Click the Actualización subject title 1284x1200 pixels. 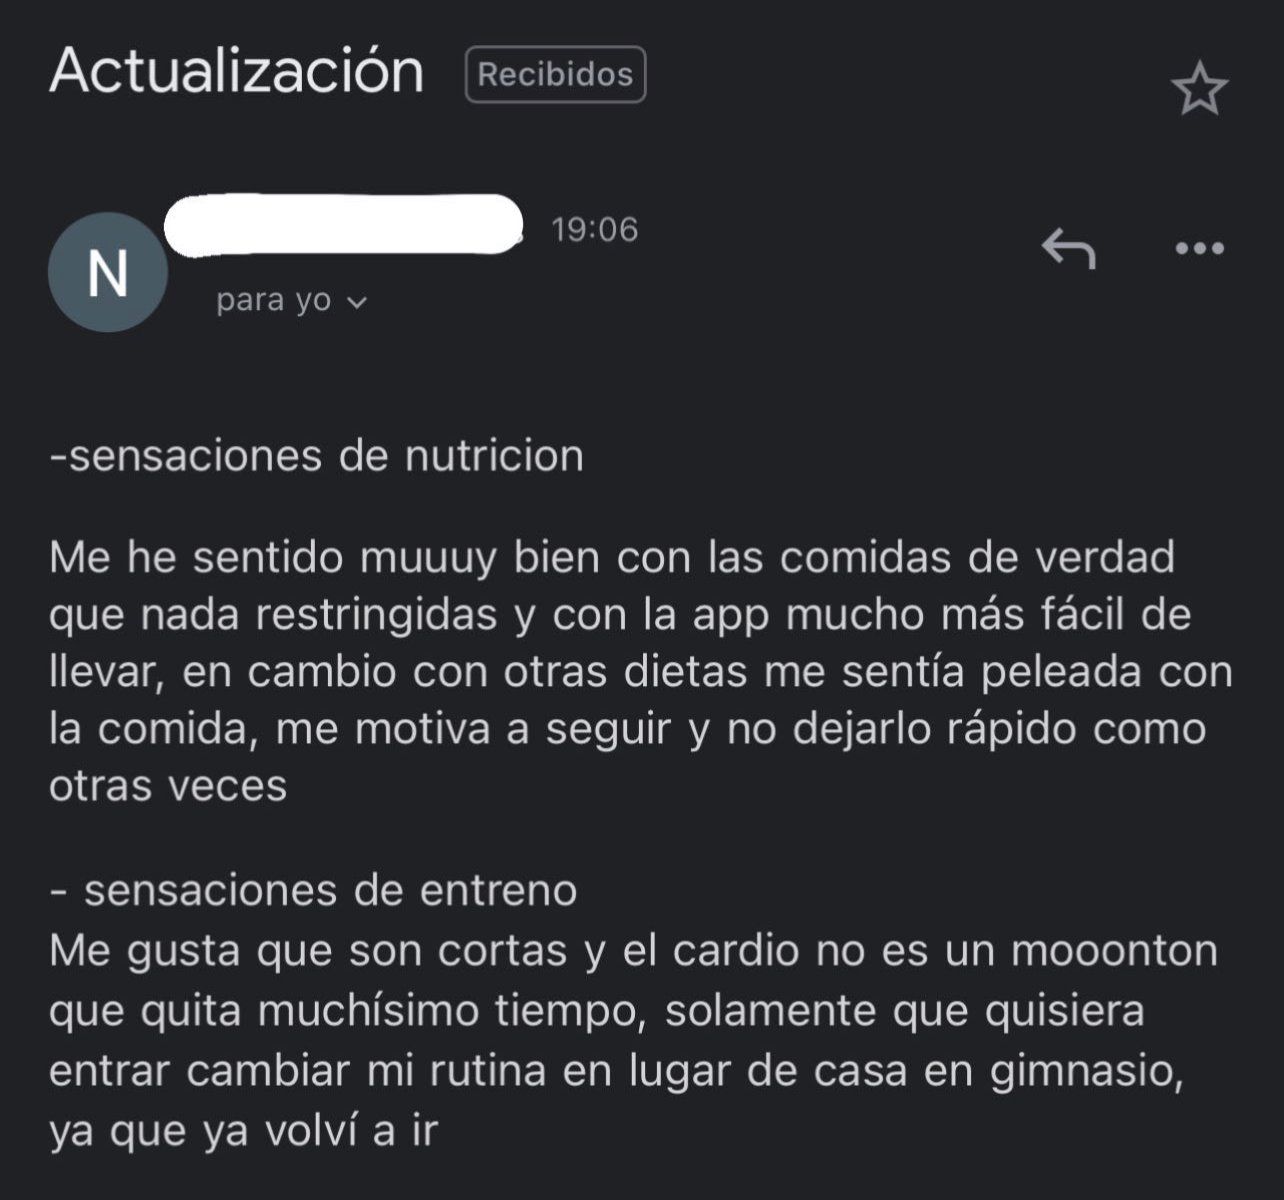pos(237,72)
